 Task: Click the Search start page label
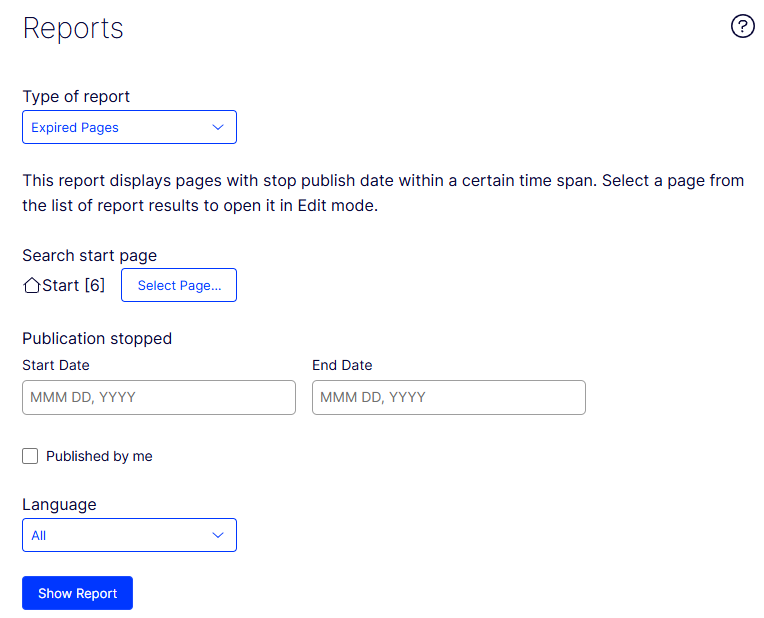(90, 255)
